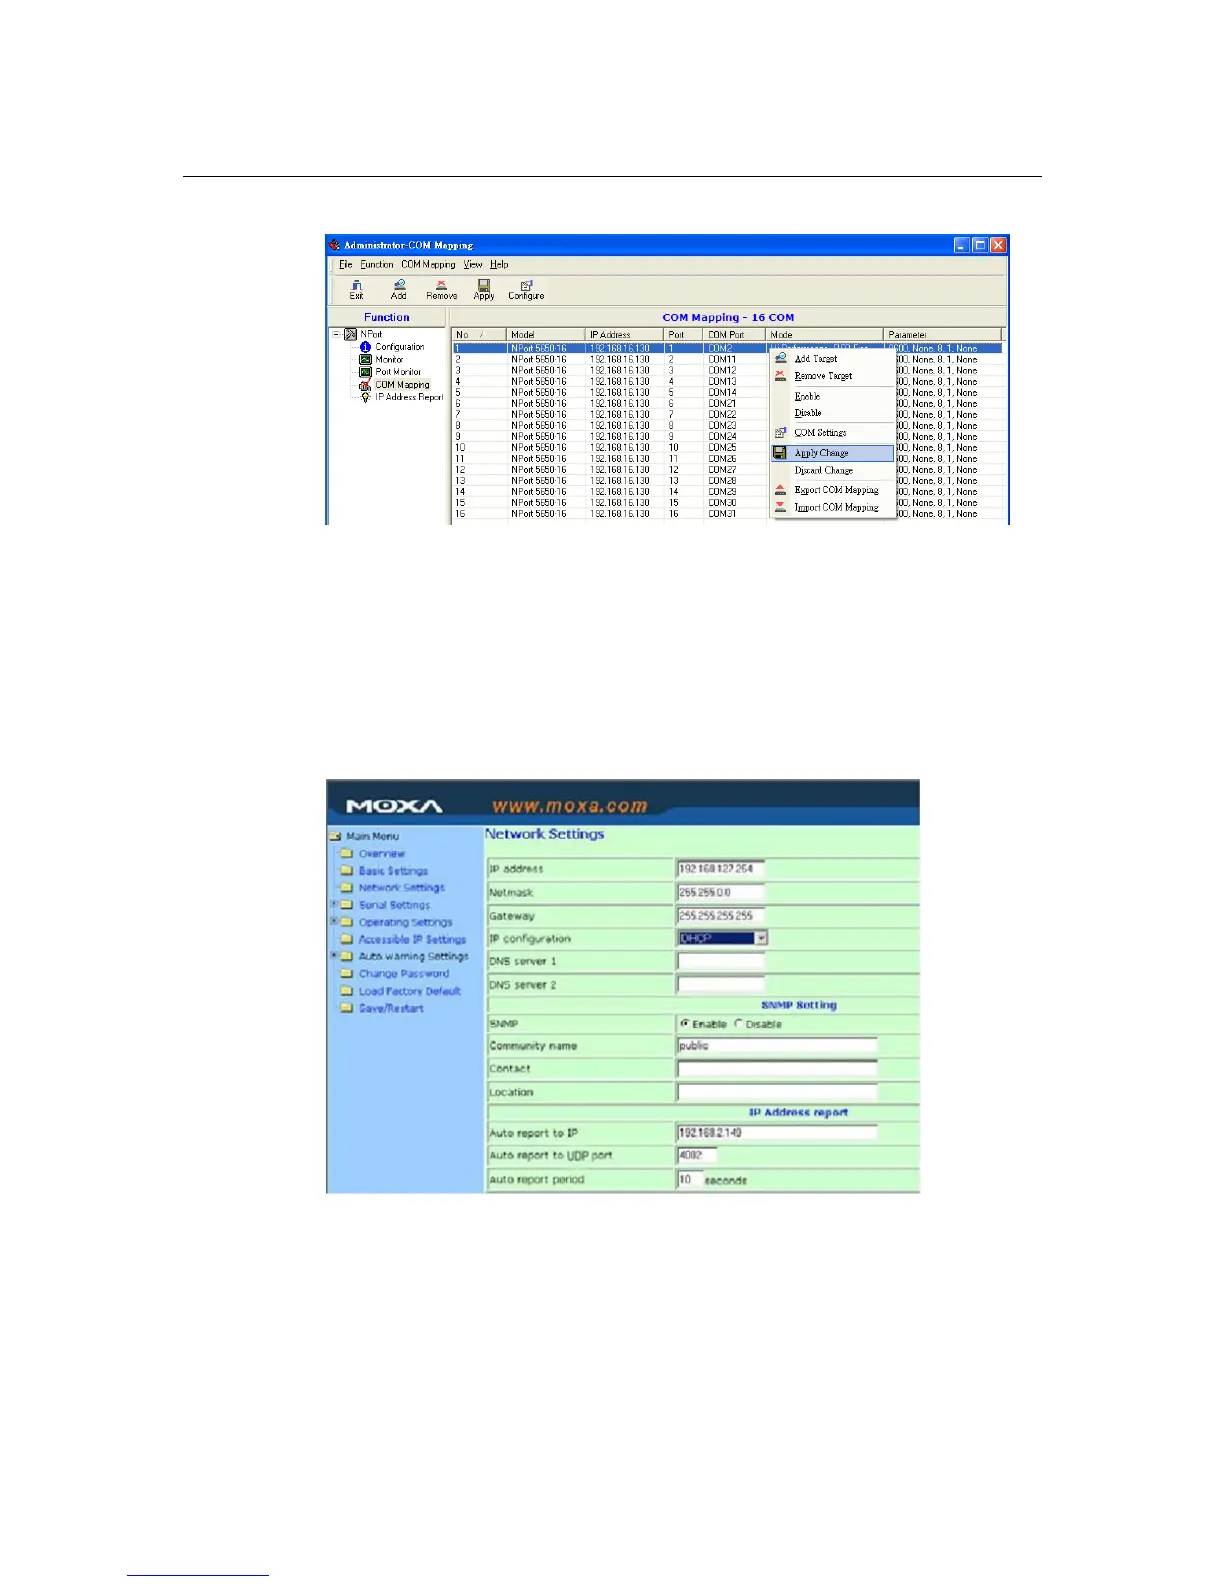Choose Disable in the context menu
Viewport: 1224px width, 1584px height.
tap(808, 413)
